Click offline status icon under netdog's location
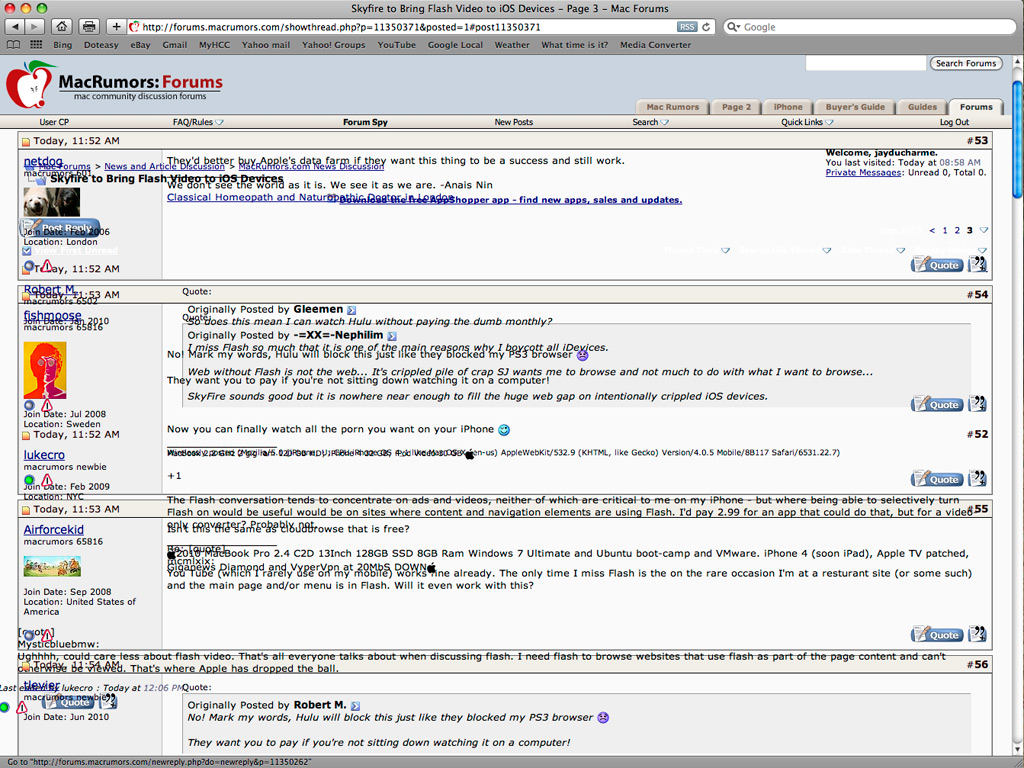This screenshot has height=768, width=1024. [x=29, y=266]
